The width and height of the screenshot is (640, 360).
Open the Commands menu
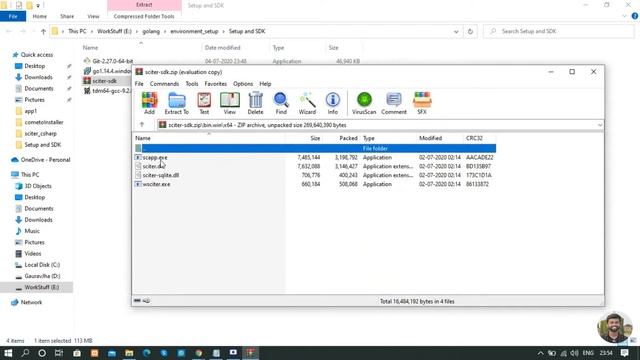[x=164, y=84]
